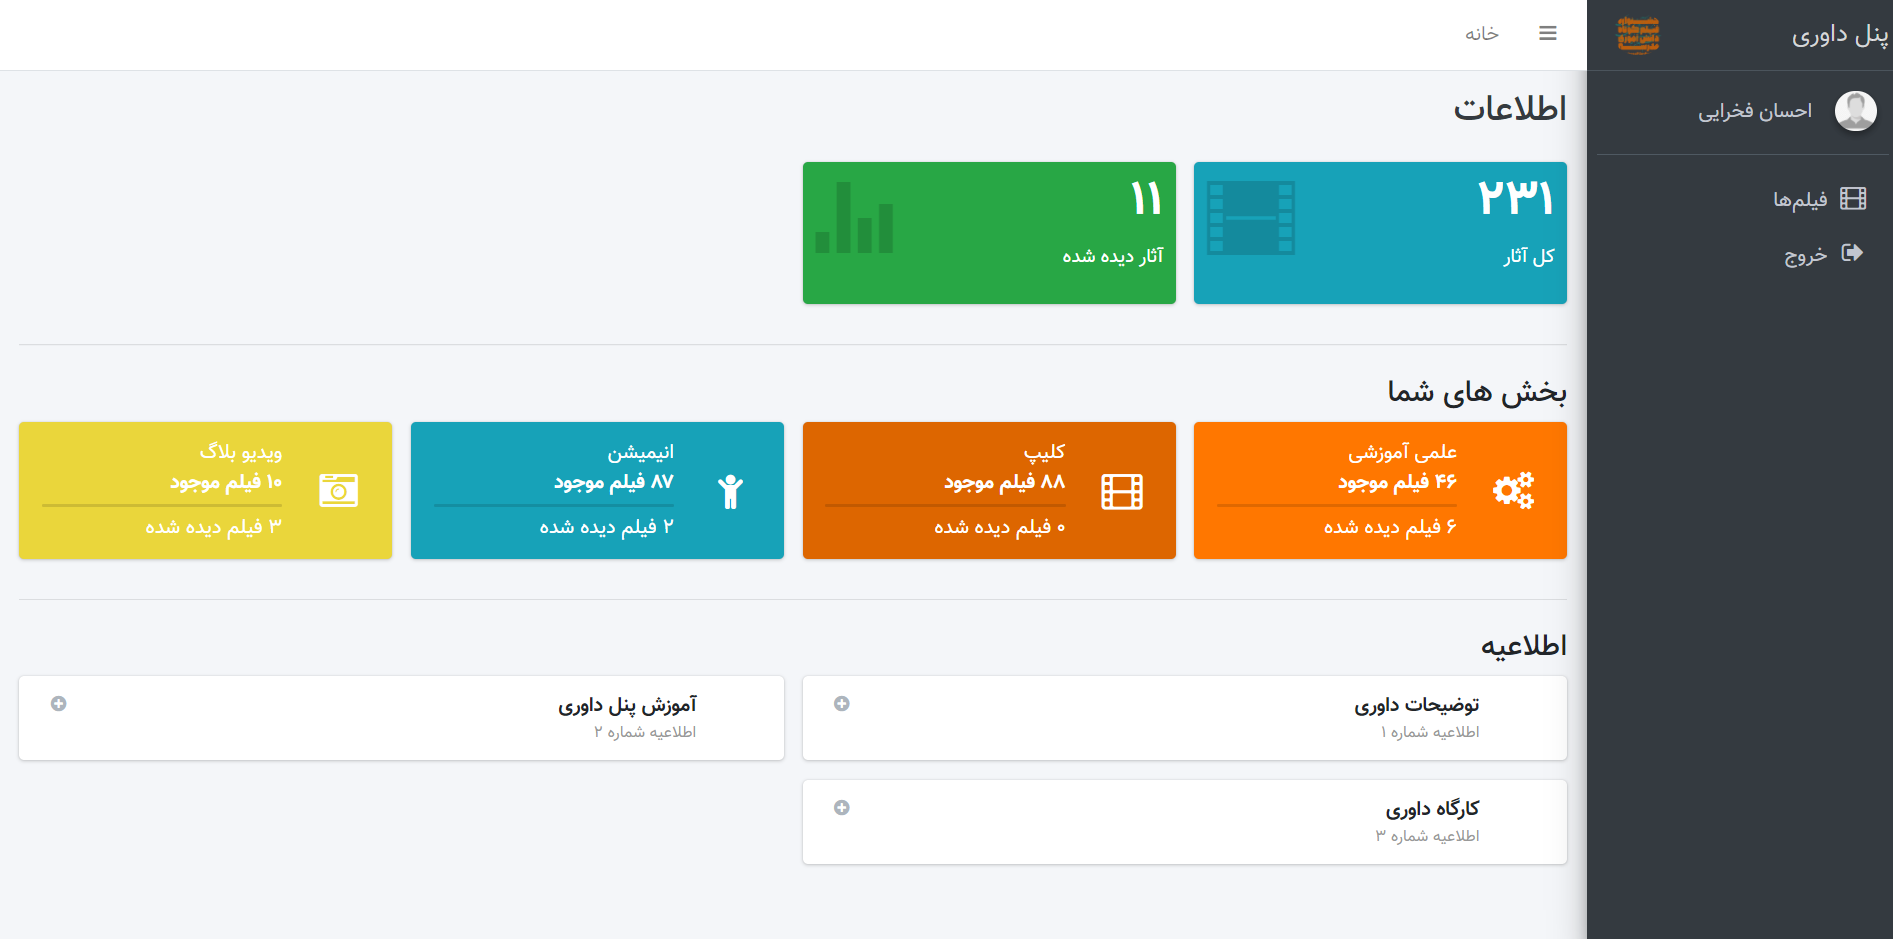Click the logout arrow icon

tap(1852, 253)
